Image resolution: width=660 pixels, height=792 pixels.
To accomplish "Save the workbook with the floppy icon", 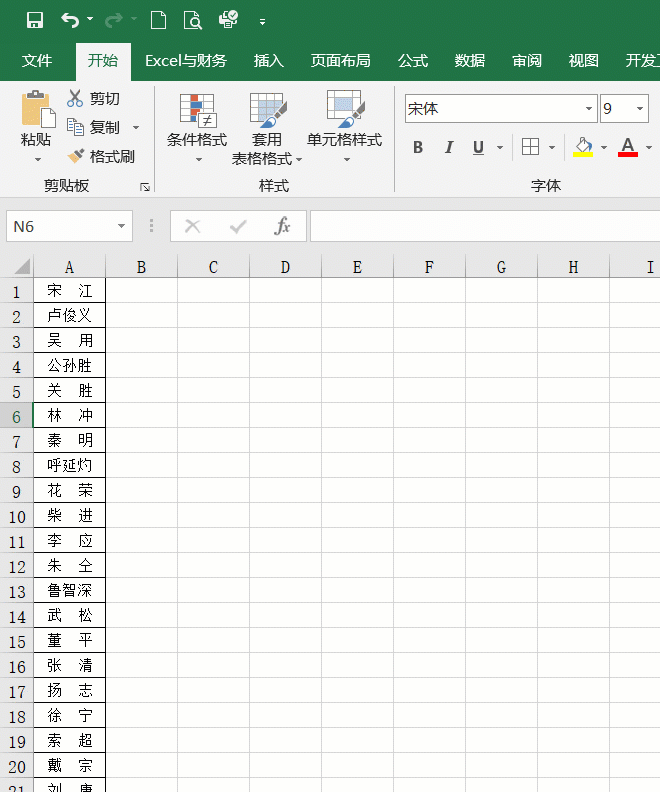I will [x=34, y=20].
